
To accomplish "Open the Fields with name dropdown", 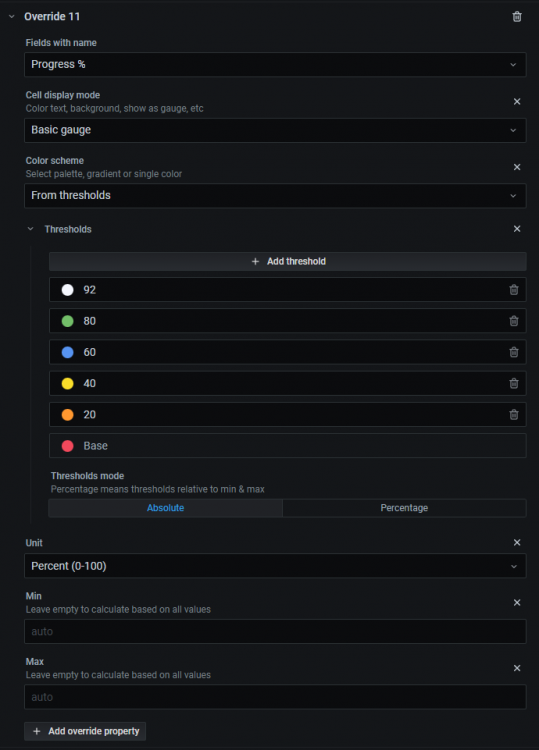I will pyautogui.click(x=275, y=65).
